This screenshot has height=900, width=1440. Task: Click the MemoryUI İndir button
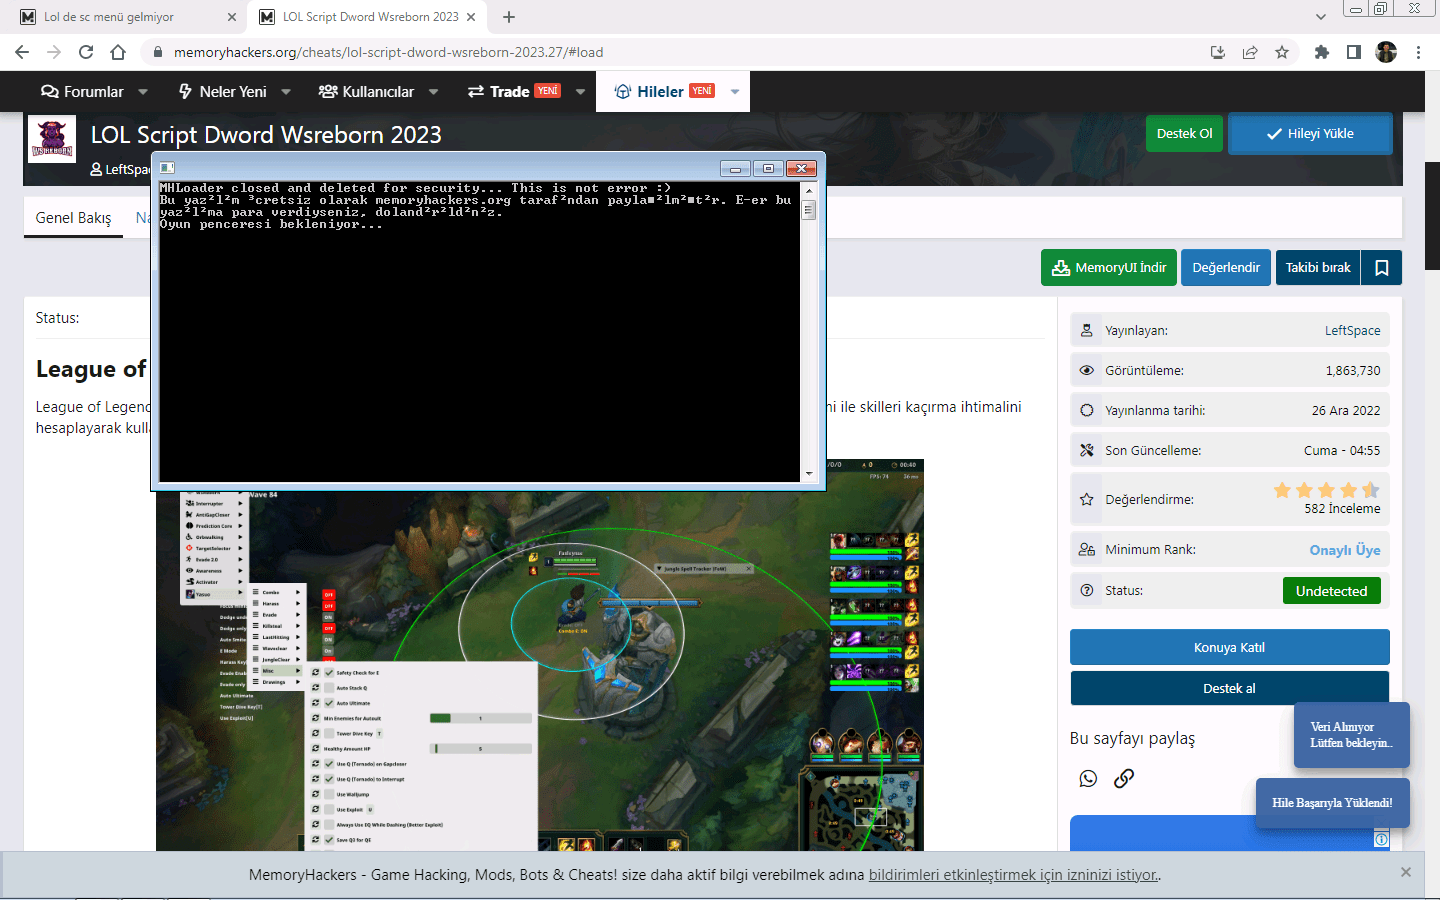1109,268
